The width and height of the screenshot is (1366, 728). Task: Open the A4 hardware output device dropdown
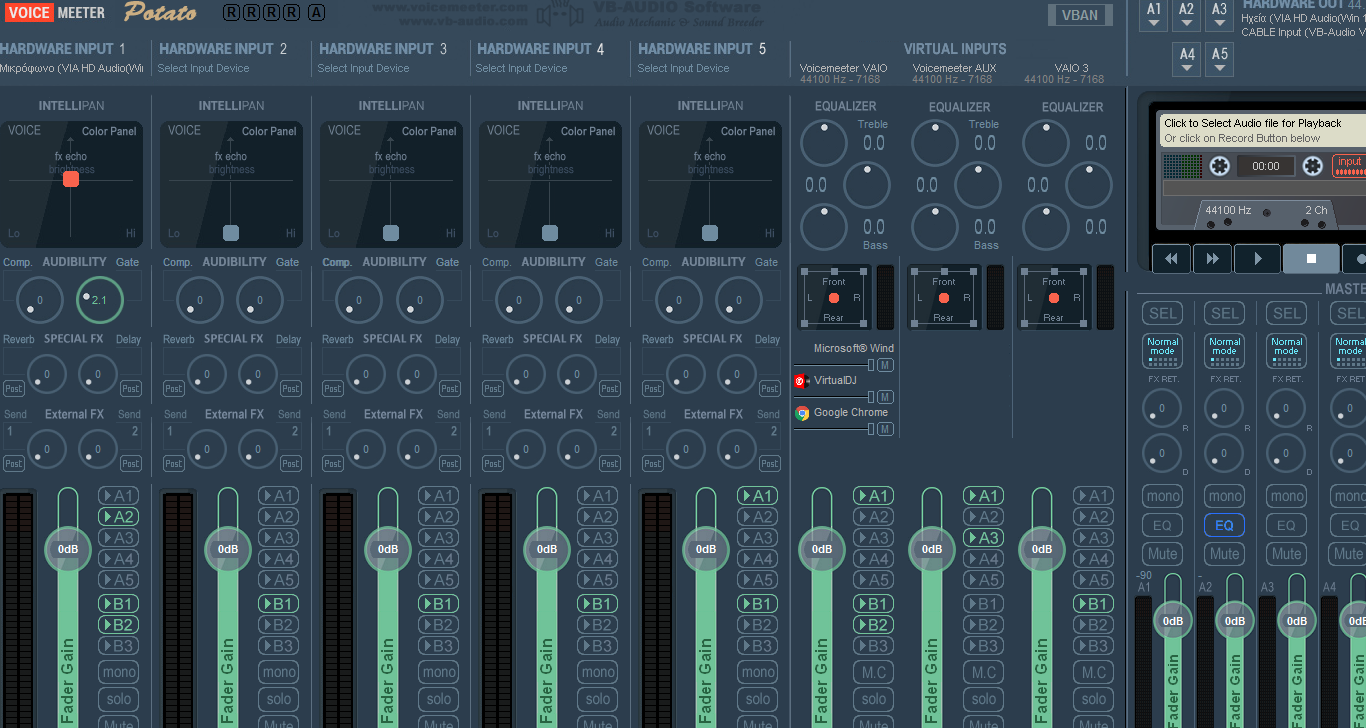click(x=1187, y=60)
